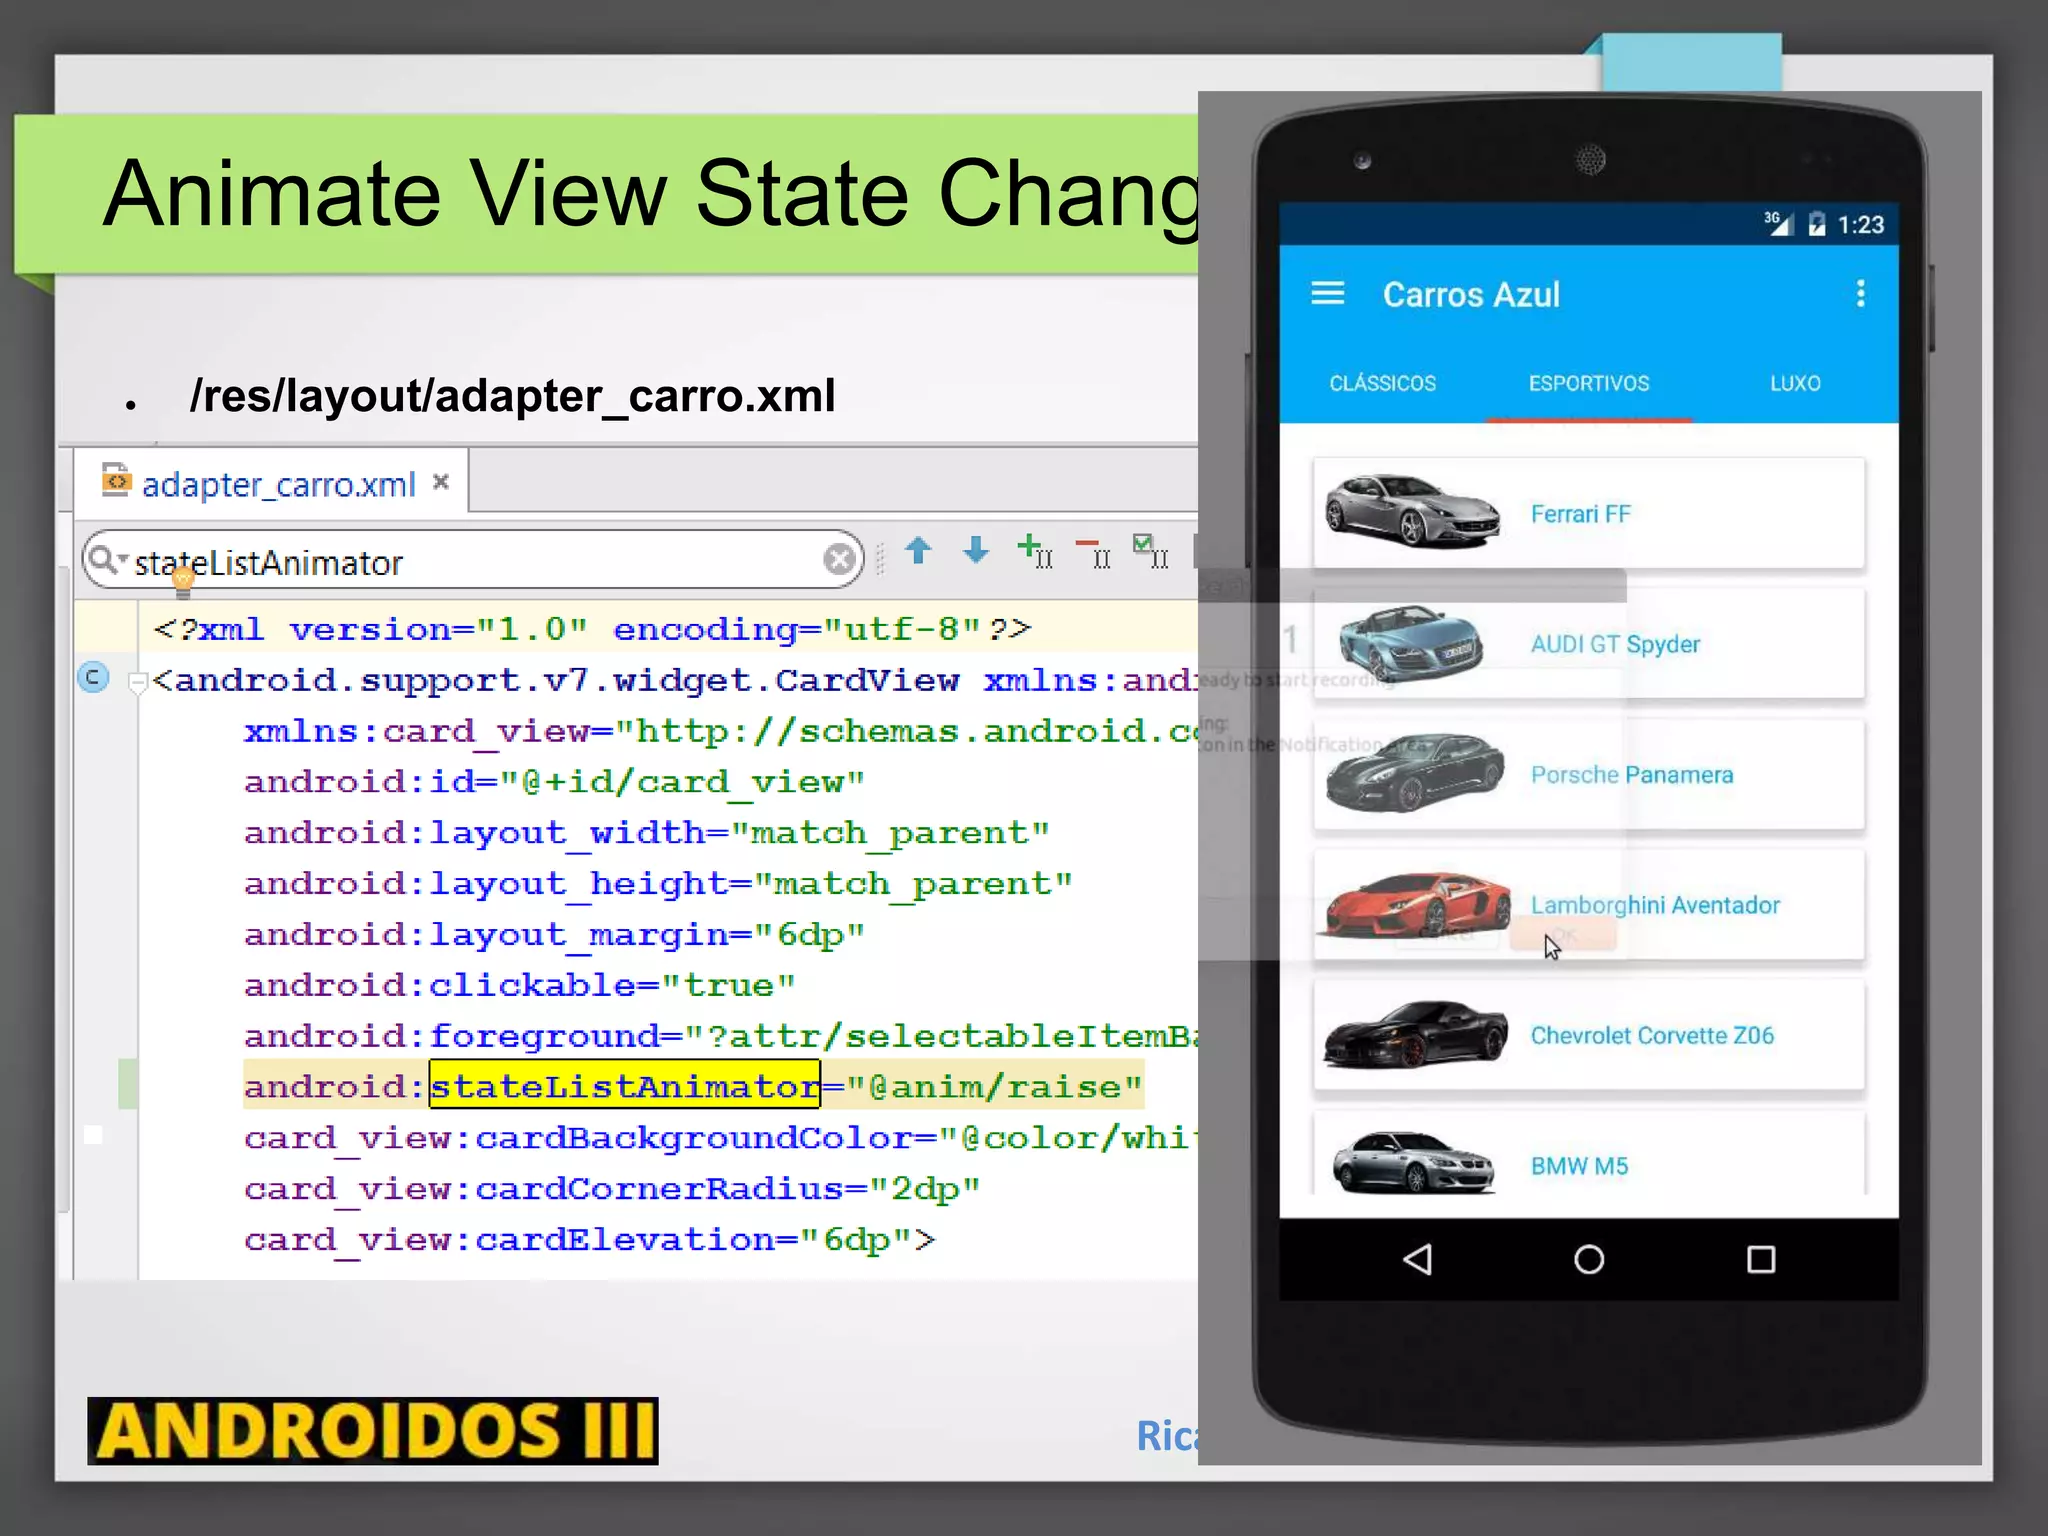Open the Chevrolet Corvette Z06 card
2048x1536 pixels.
[x=1589, y=1035]
